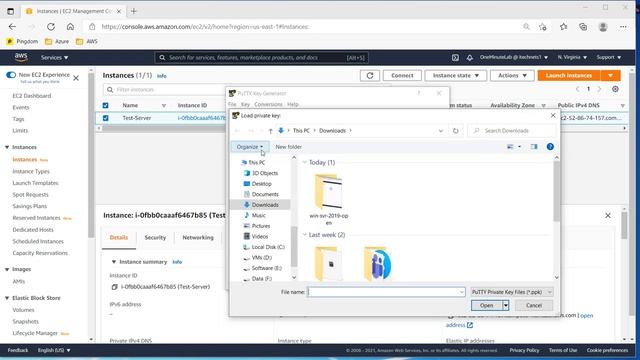Refresh the instances list
This screenshot has width=640, height=360.
370,76
